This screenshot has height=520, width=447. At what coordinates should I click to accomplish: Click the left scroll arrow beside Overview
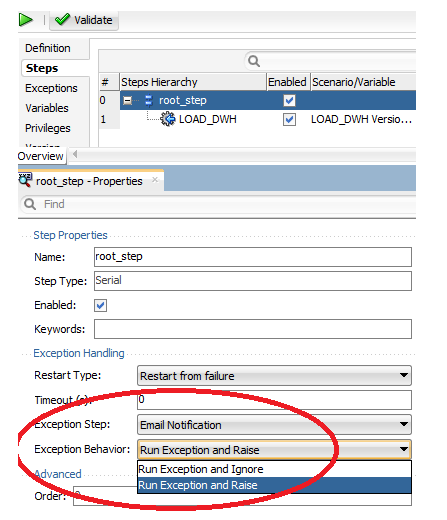[75, 154]
